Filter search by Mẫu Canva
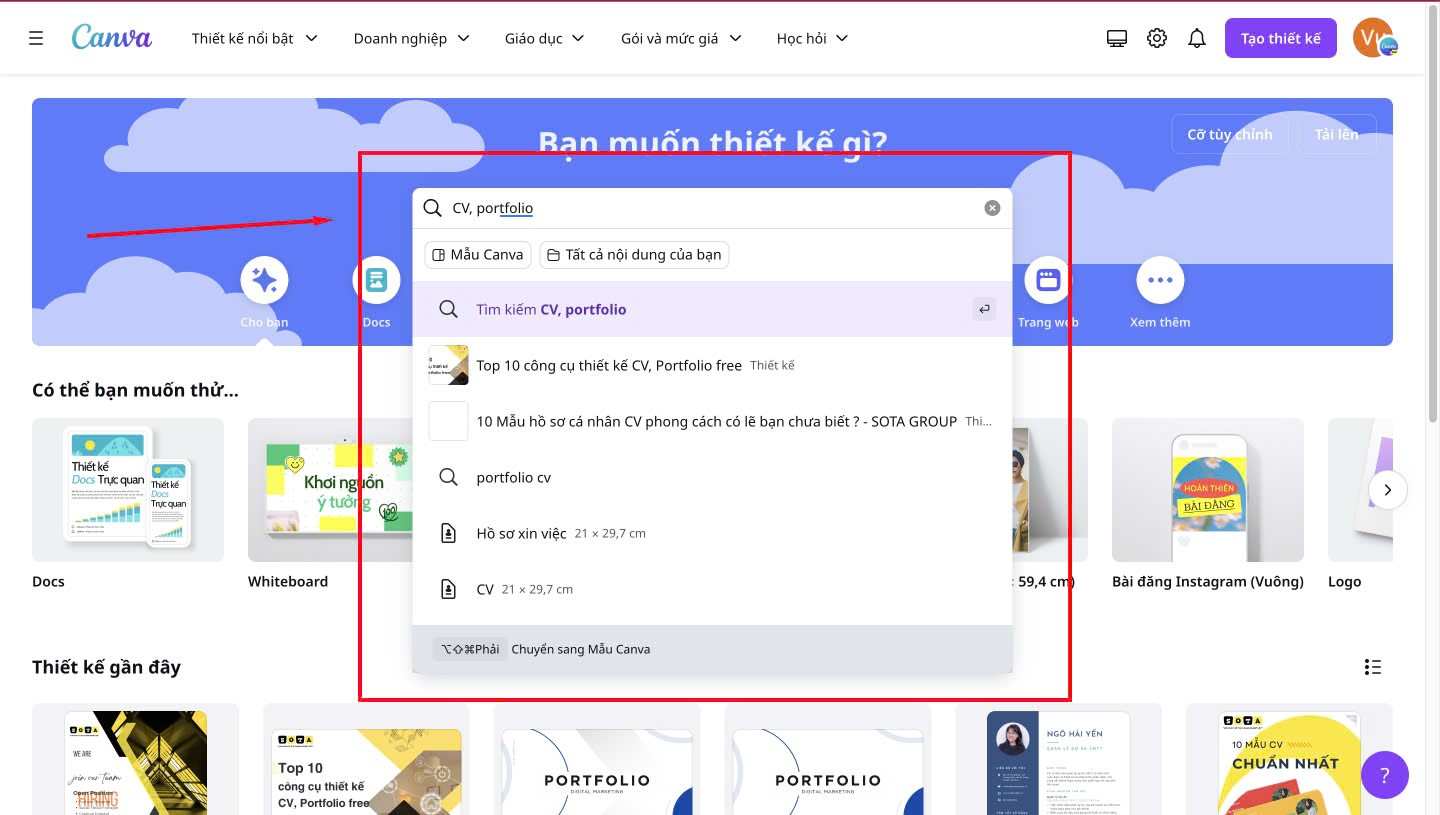This screenshot has width=1440, height=815. [478, 255]
